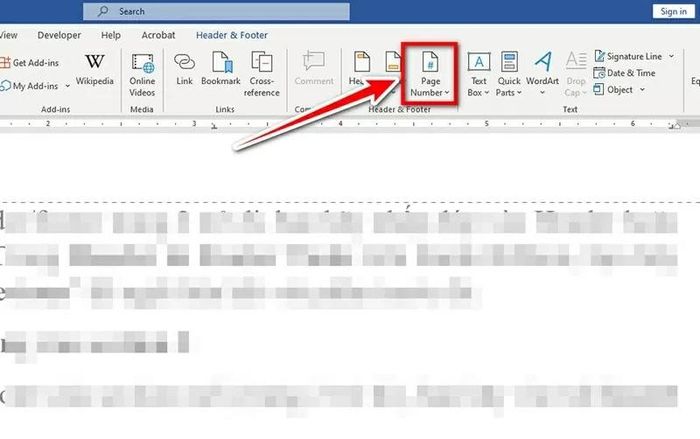Click into the Search box
The image size is (700, 439).
[216, 11]
